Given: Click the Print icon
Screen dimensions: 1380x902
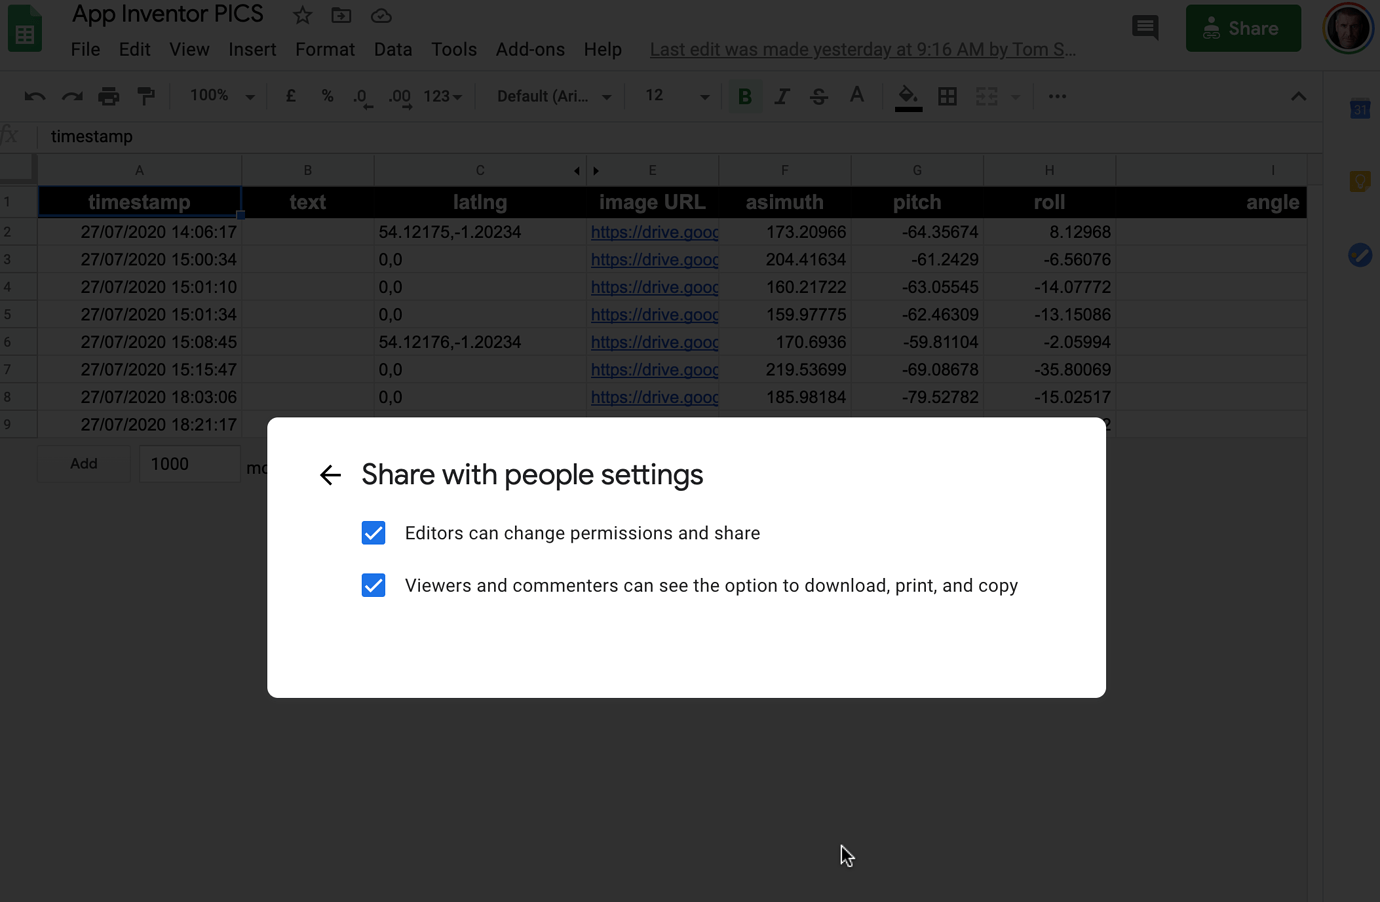Looking at the screenshot, I should pyautogui.click(x=108, y=95).
